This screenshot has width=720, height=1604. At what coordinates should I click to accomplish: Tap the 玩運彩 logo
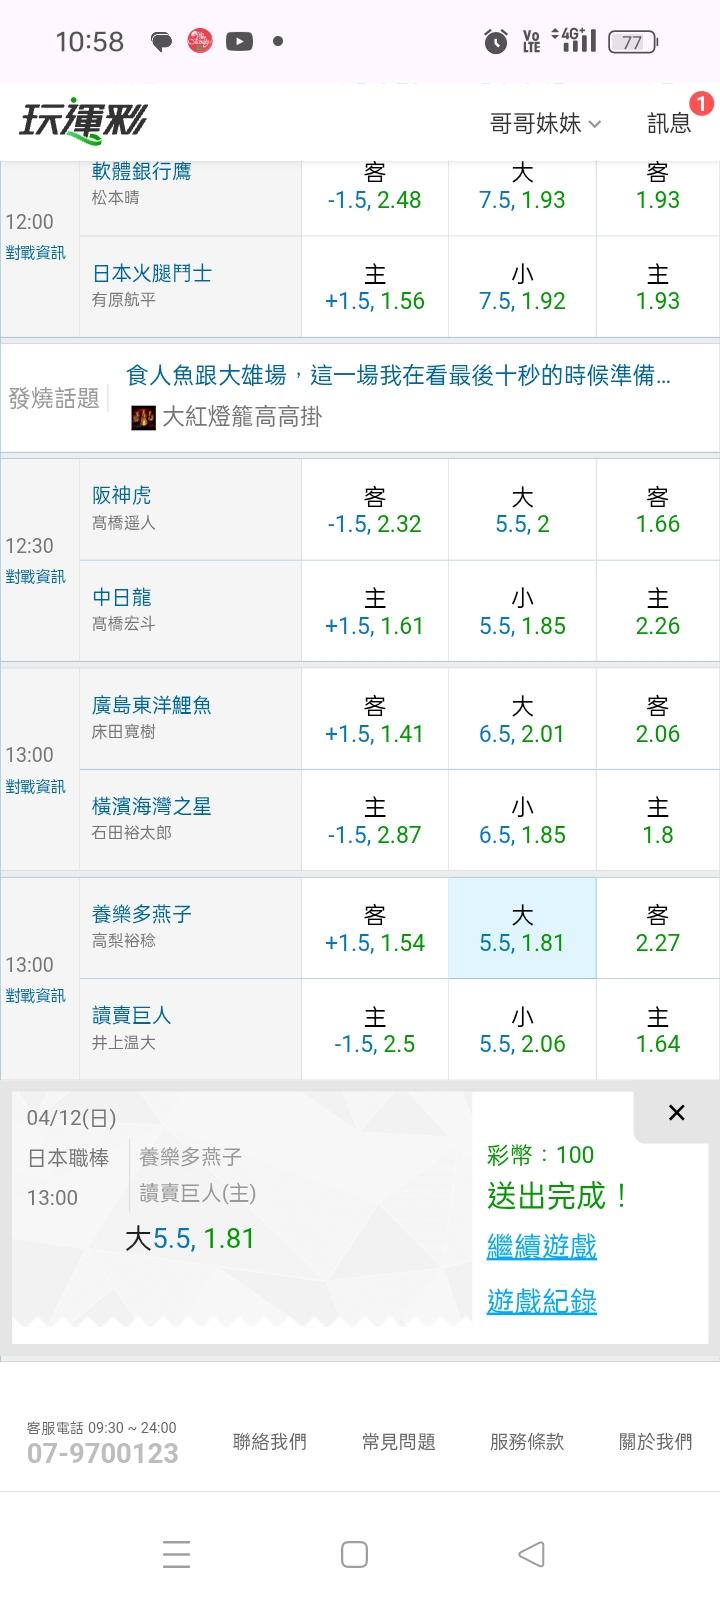point(83,122)
